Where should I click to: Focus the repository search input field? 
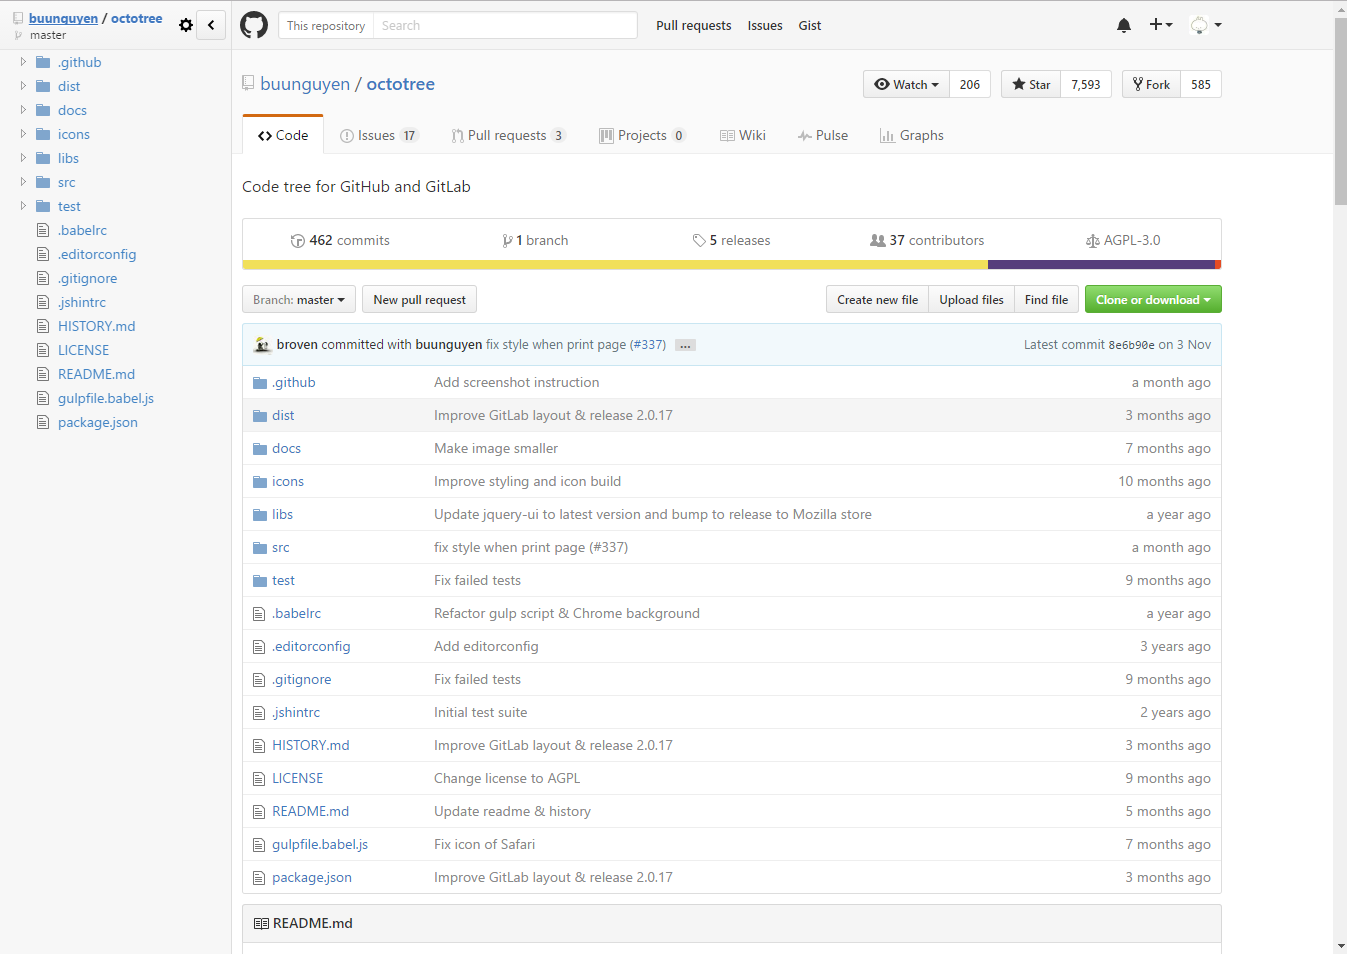[505, 25]
